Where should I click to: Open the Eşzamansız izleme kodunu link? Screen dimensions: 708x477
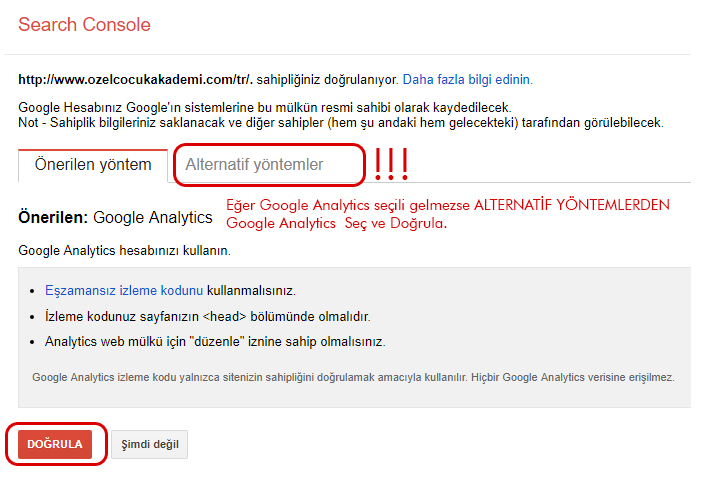pos(124,290)
